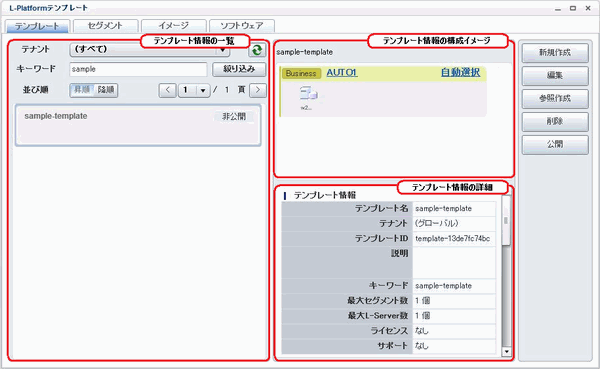Go to next page with right arrow
Screen dimensions: 600x369
click(x=258, y=90)
